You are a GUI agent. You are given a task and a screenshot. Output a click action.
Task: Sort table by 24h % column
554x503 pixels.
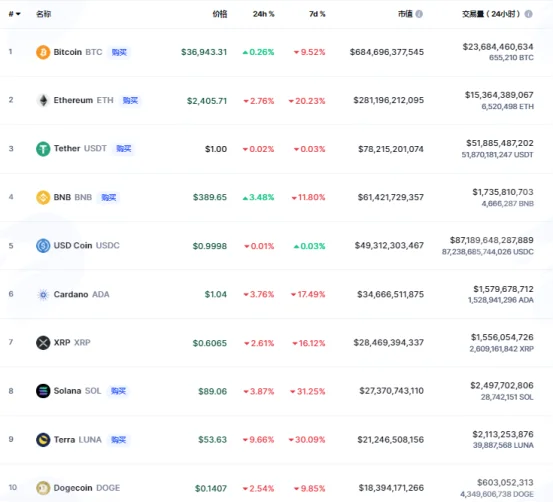point(263,14)
